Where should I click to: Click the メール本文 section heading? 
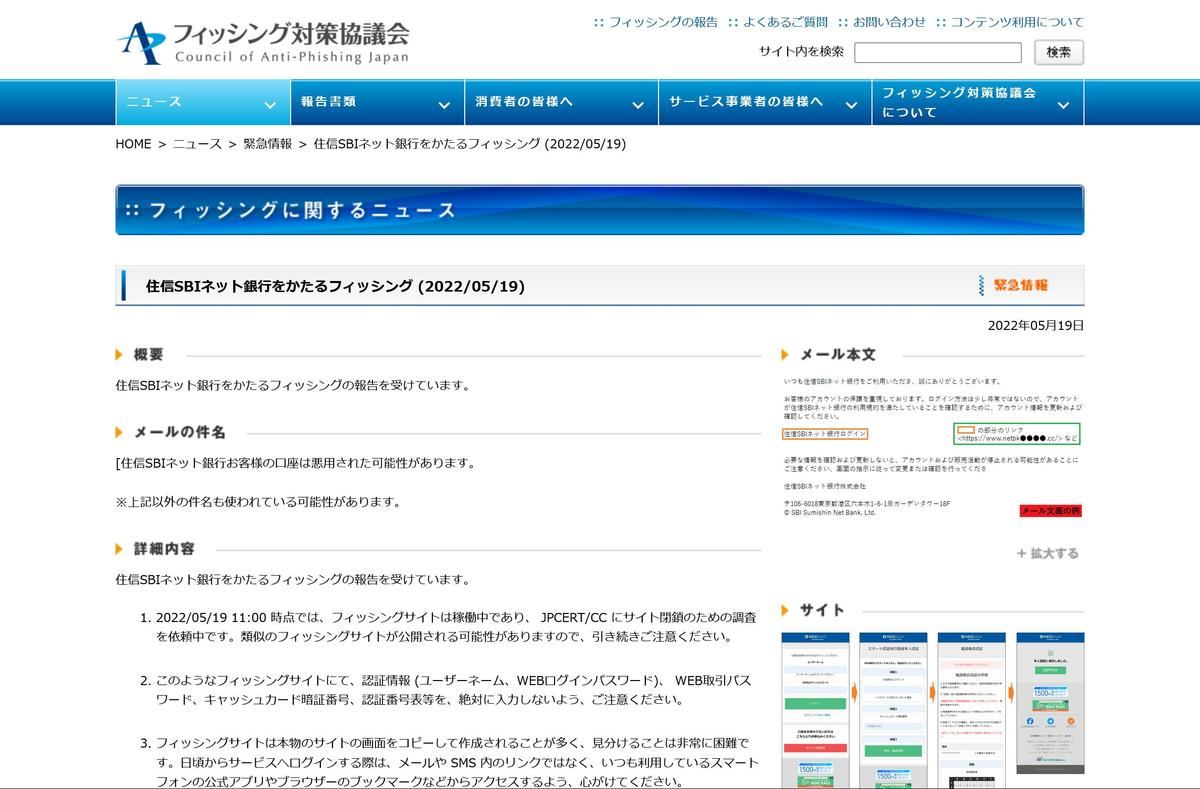click(x=838, y=355)
